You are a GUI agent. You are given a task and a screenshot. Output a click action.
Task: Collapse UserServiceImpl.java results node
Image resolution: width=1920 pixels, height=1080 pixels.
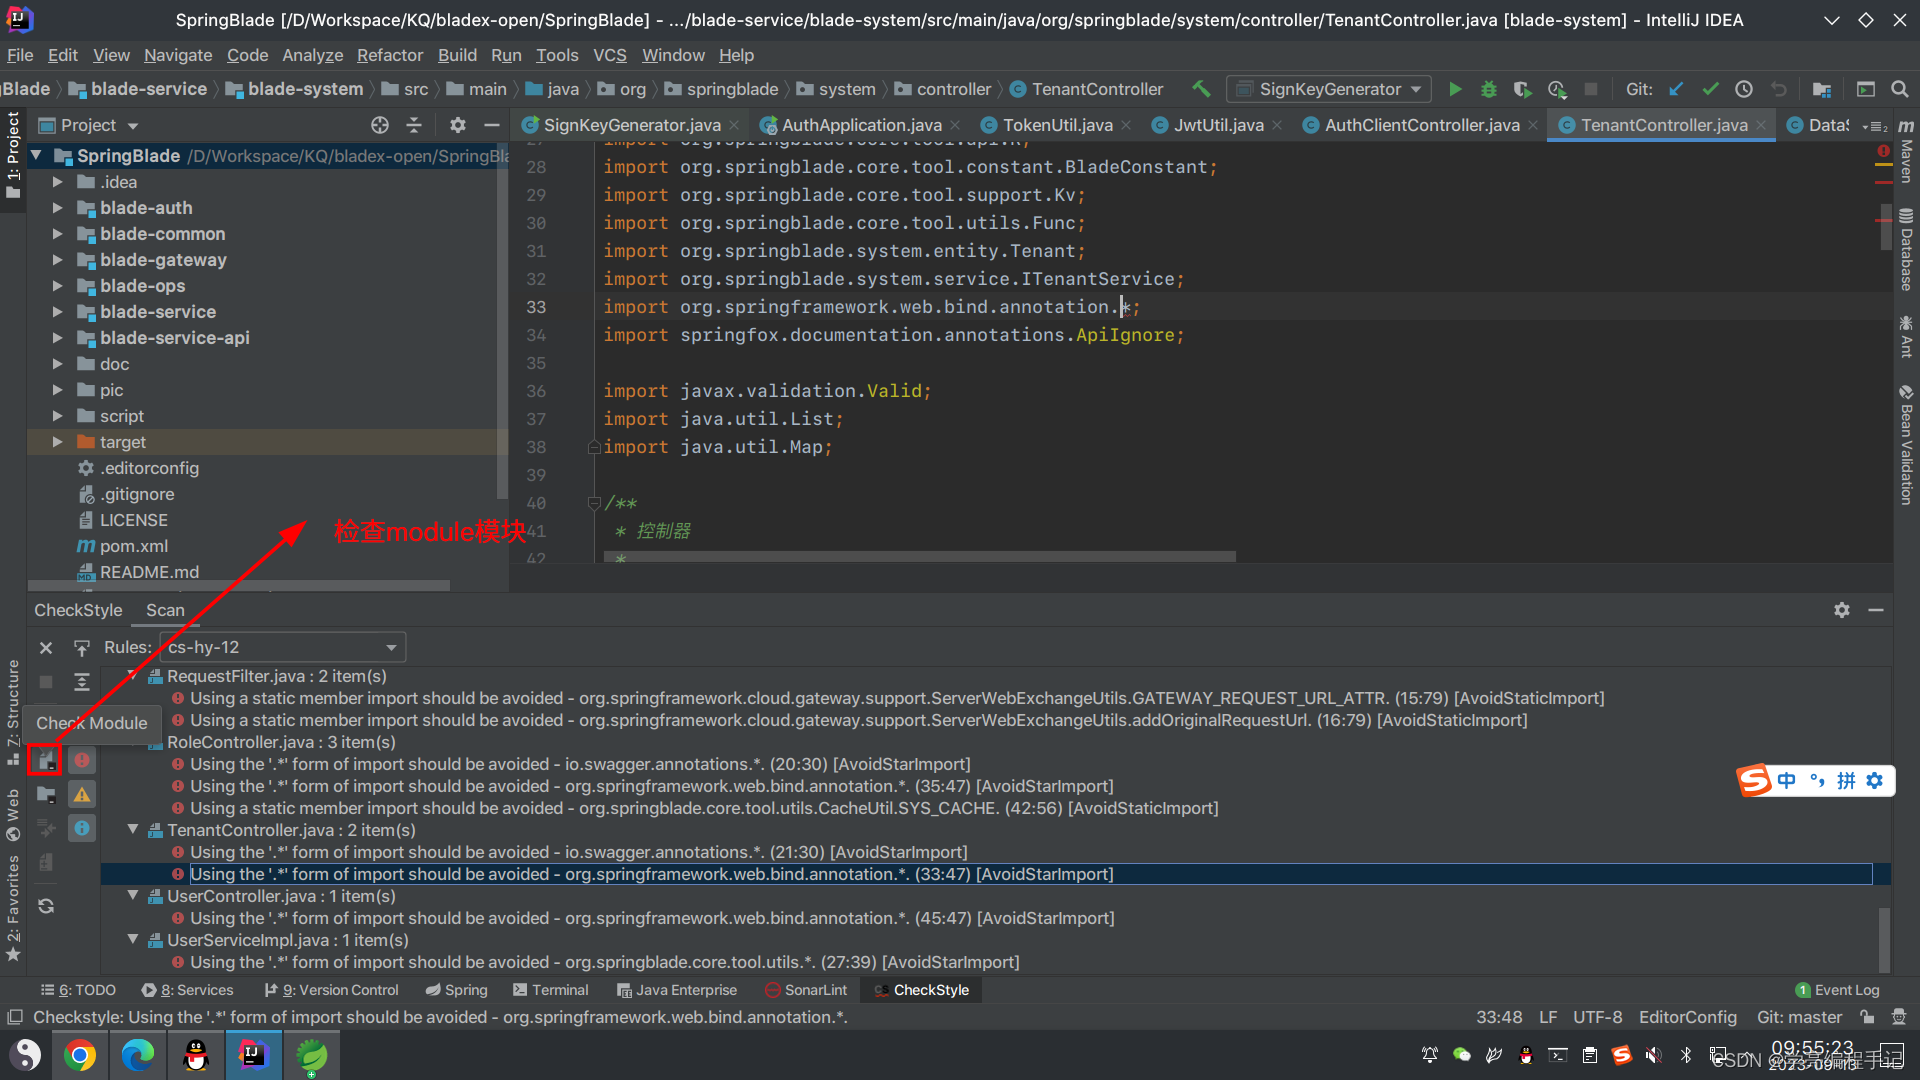pyautogui.click(x=132, y=940)
